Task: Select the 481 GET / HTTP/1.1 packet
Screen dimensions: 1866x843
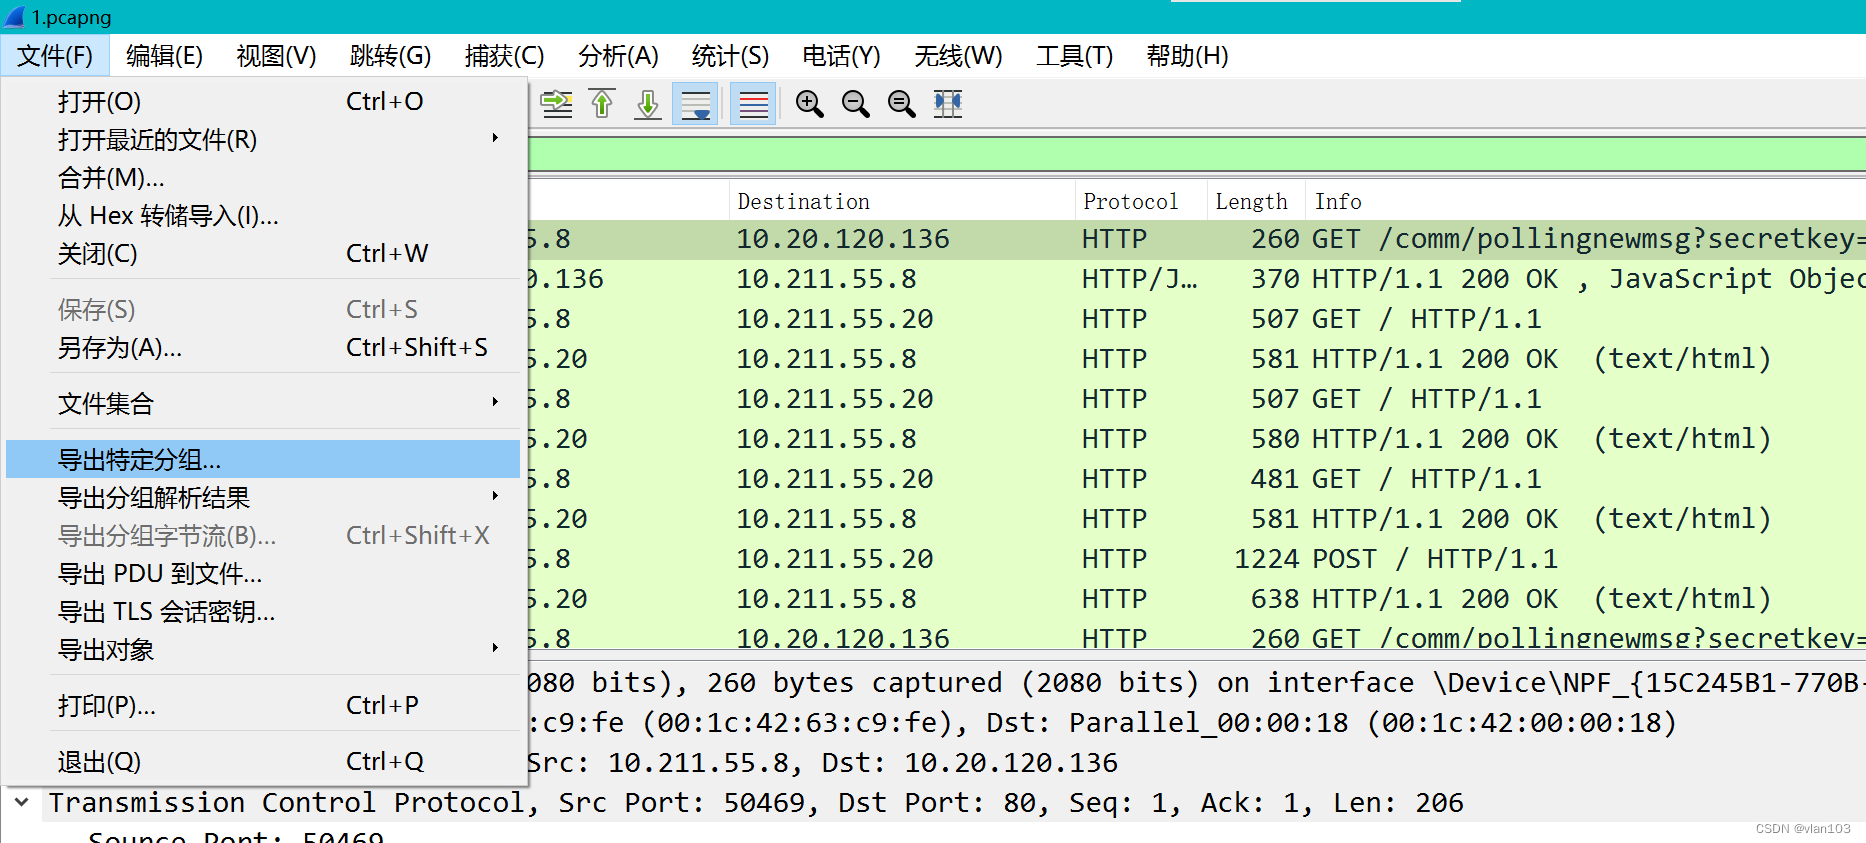Action: point(1196,479)
